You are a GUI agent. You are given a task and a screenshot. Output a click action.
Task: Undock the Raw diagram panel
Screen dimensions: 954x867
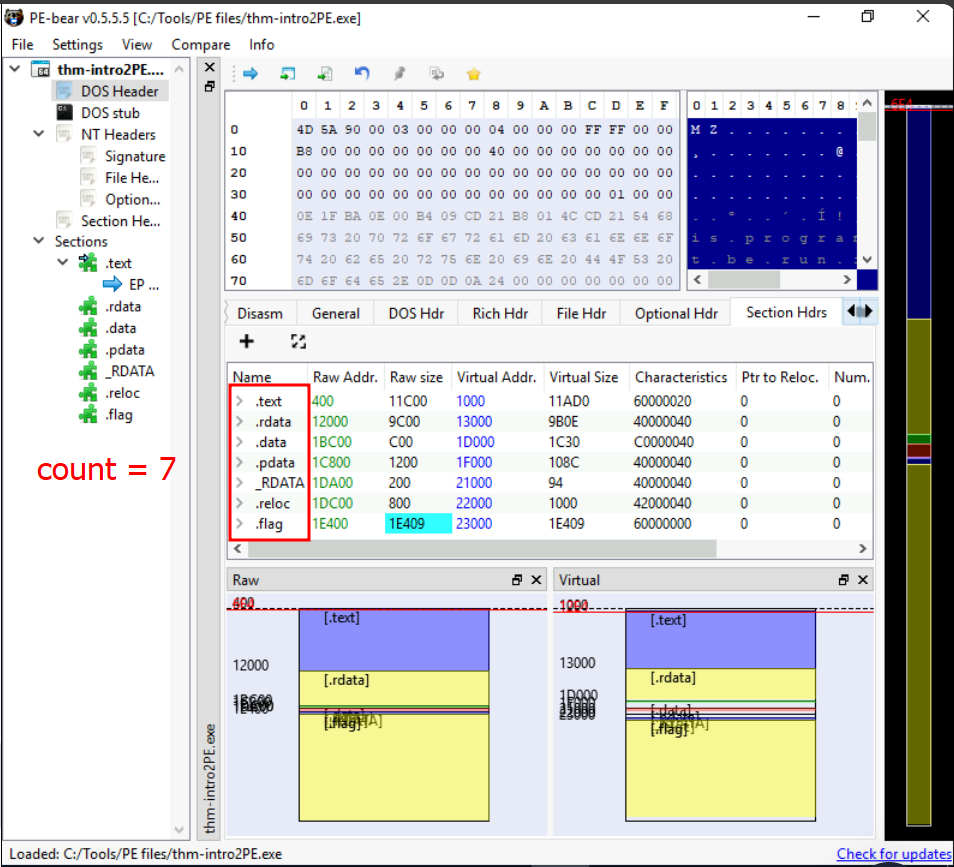517,580
